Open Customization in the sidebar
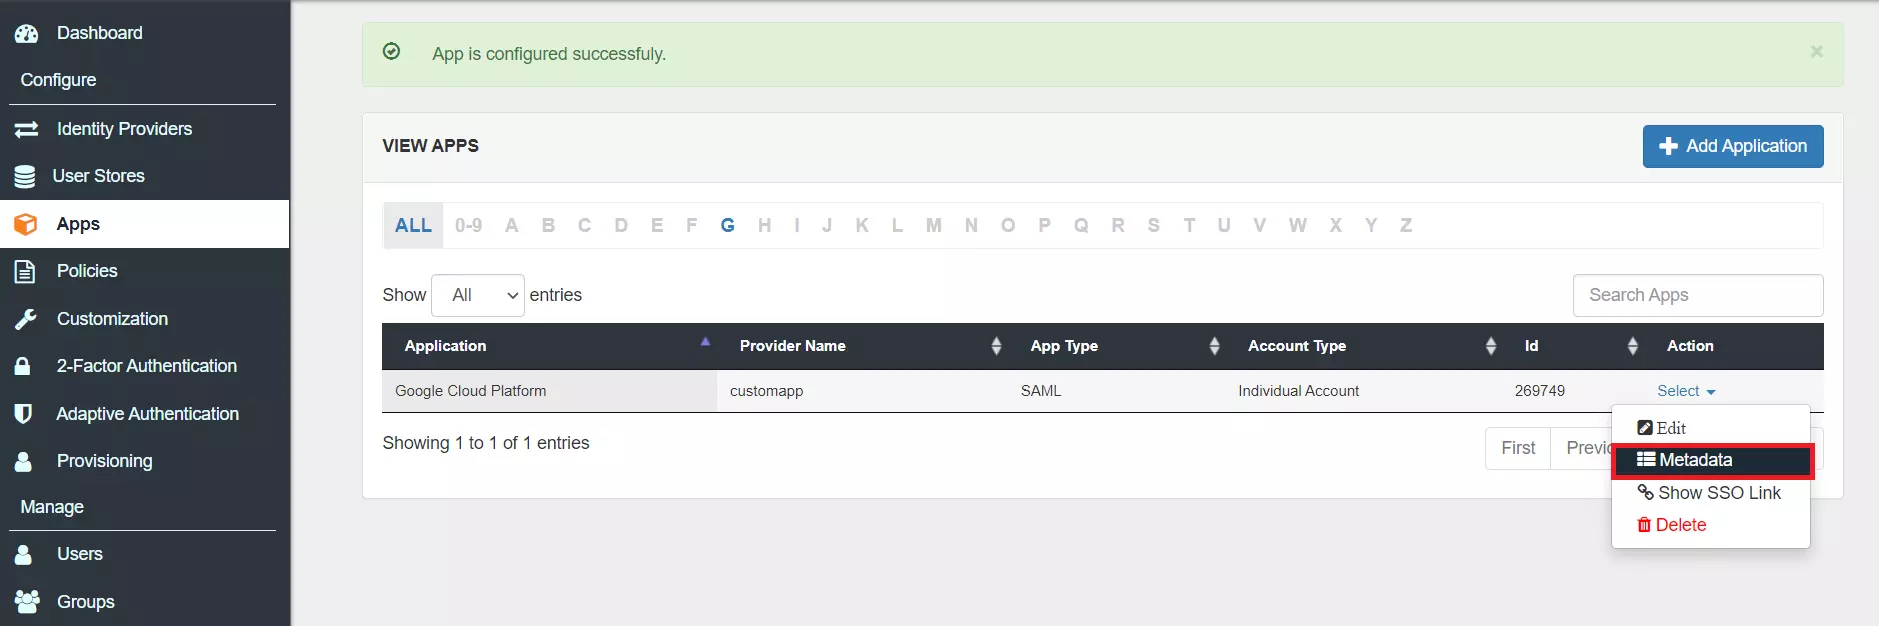 coord(145,319)
